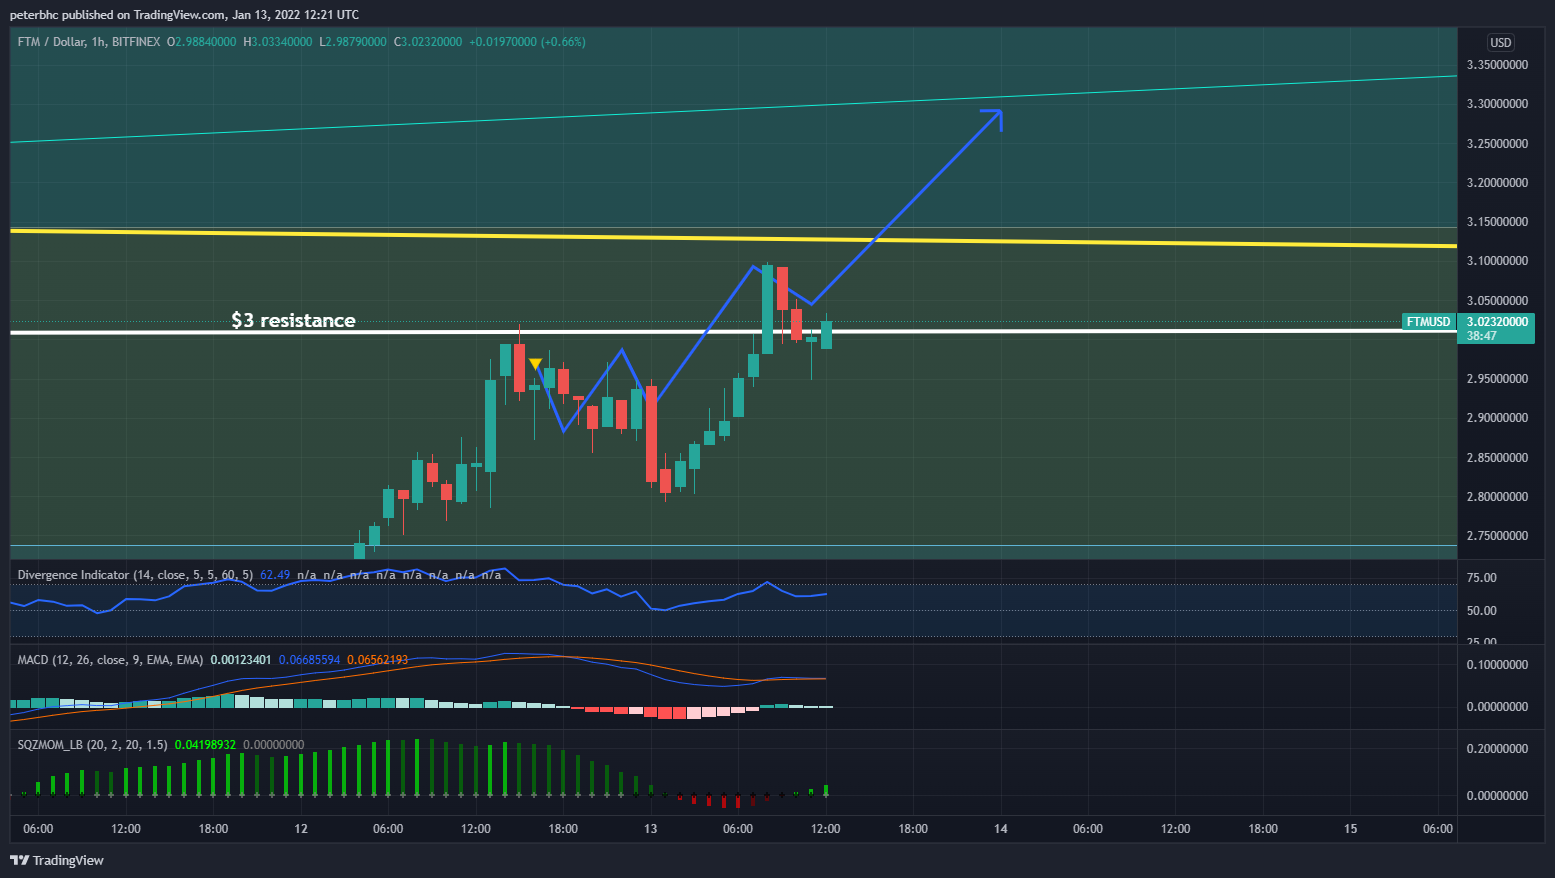Click the date 15 on time axis
Image resolution: width=1555 pixels, height=878 pixels.
(1351, 829)
